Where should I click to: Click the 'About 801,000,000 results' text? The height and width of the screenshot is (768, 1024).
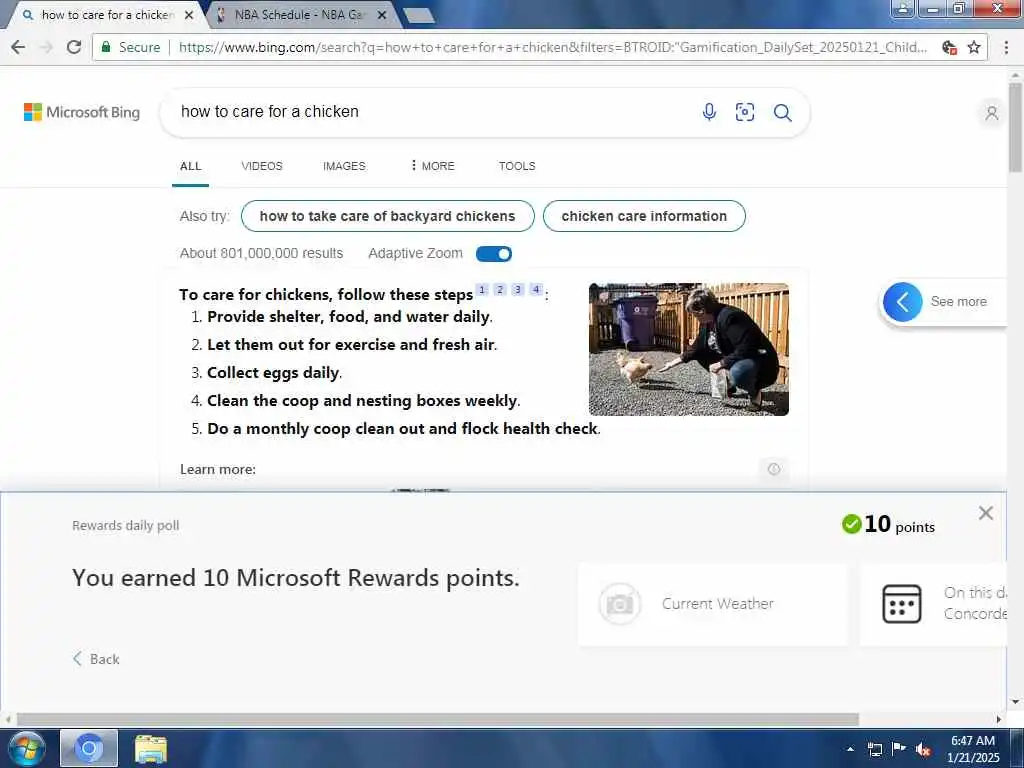click(x=261, y=253)
